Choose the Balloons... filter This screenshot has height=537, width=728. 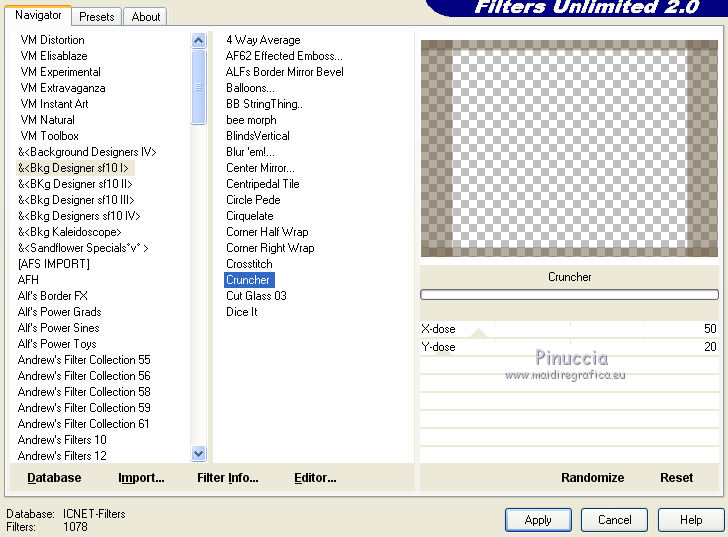point(250,88)
